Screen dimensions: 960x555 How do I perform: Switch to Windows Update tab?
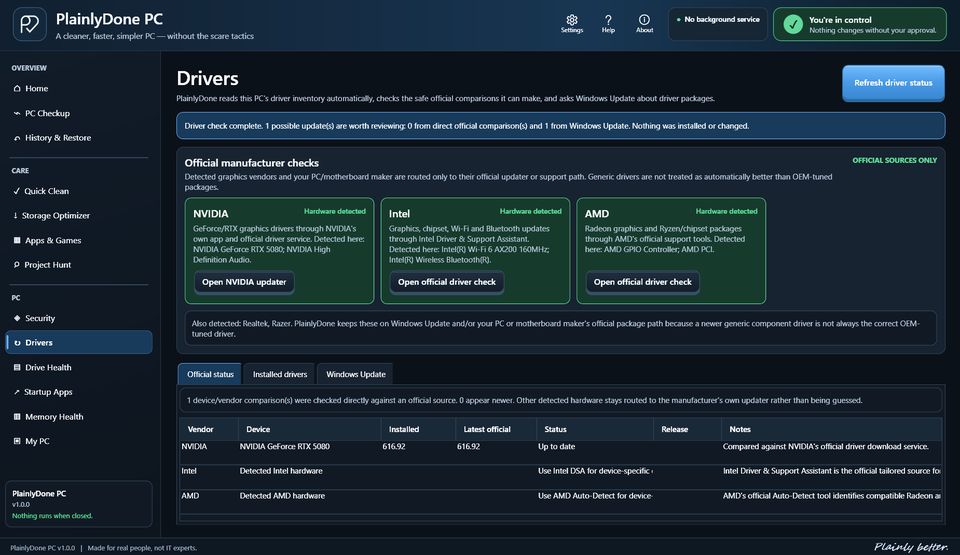[x=356, y=374]
